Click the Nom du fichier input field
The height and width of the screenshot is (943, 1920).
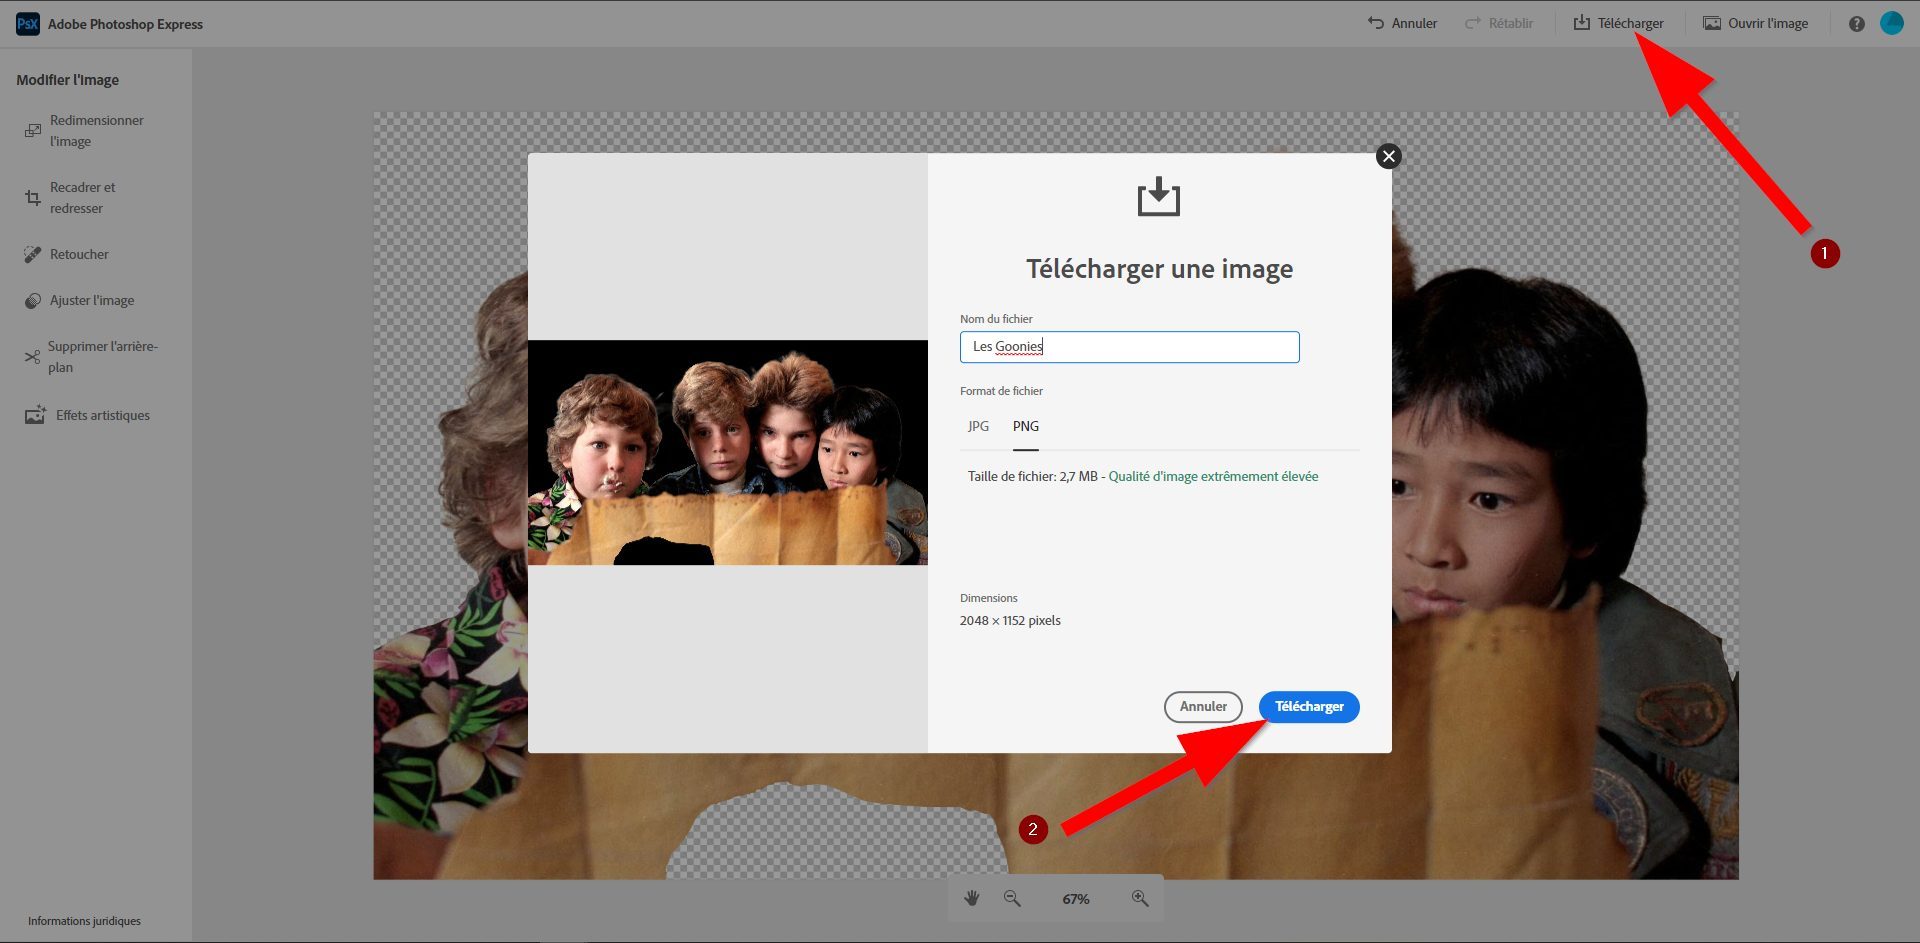point(1130,347)
